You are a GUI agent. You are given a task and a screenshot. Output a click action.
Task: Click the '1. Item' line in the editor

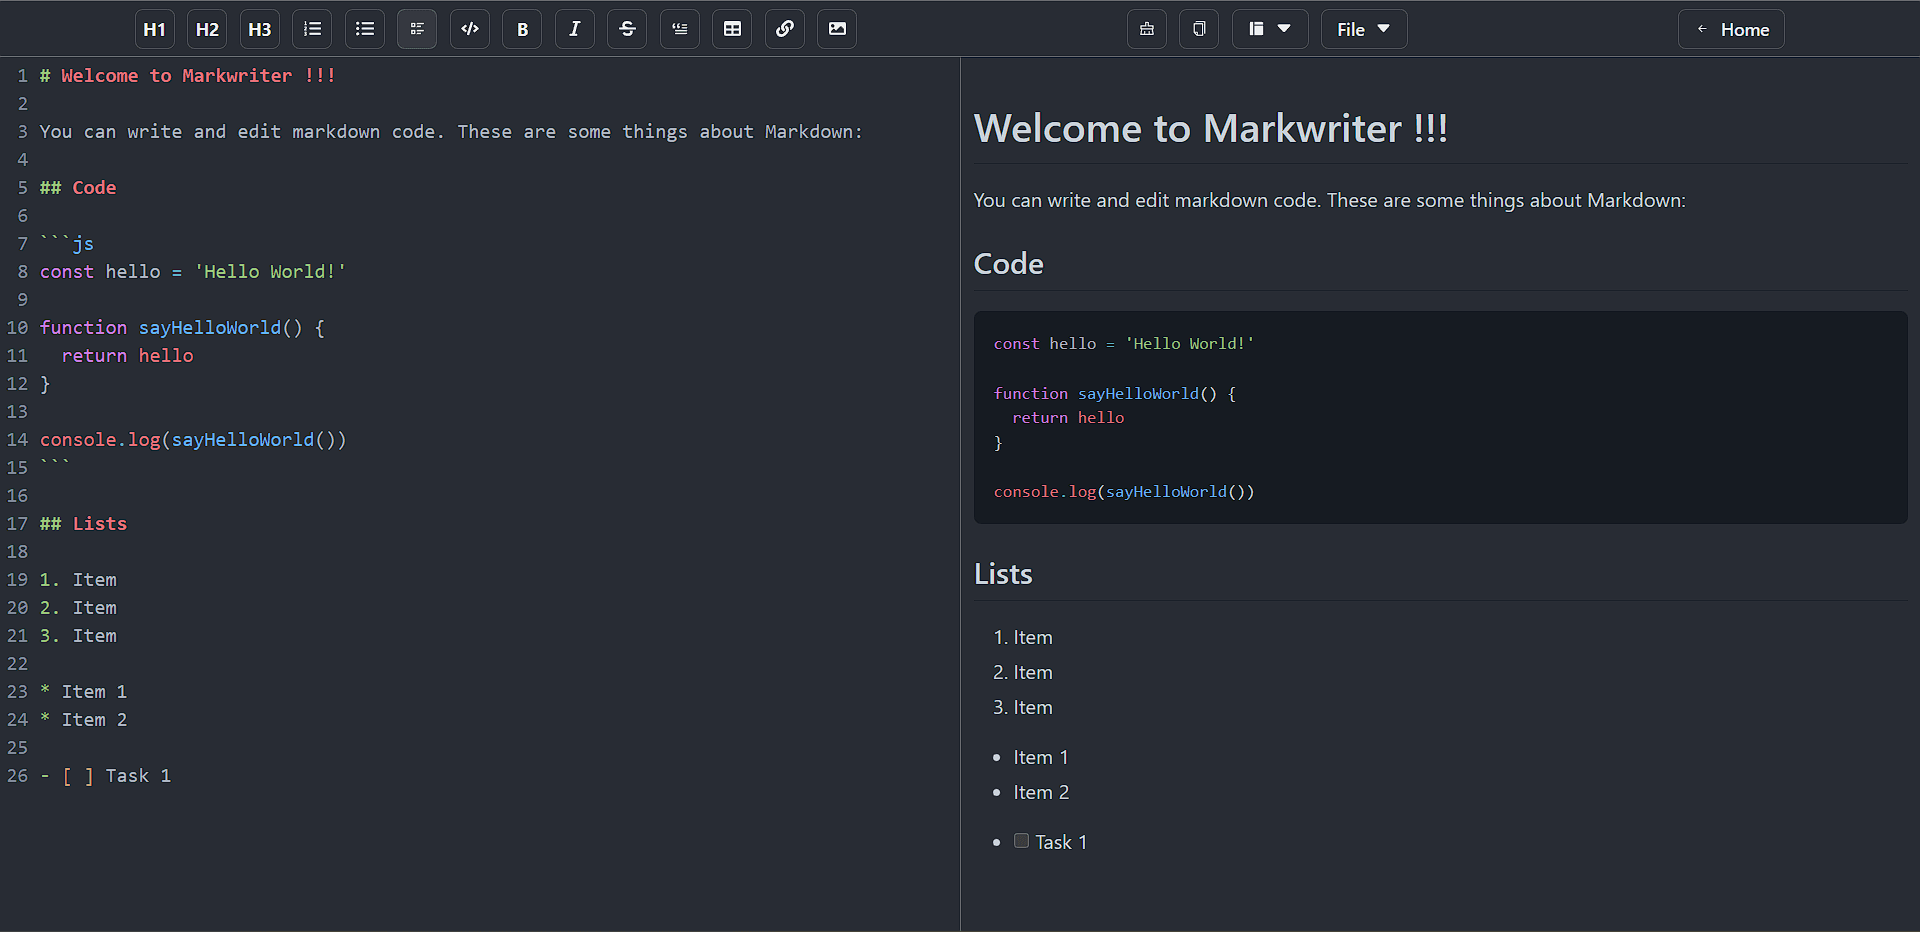tap(78, 580)
